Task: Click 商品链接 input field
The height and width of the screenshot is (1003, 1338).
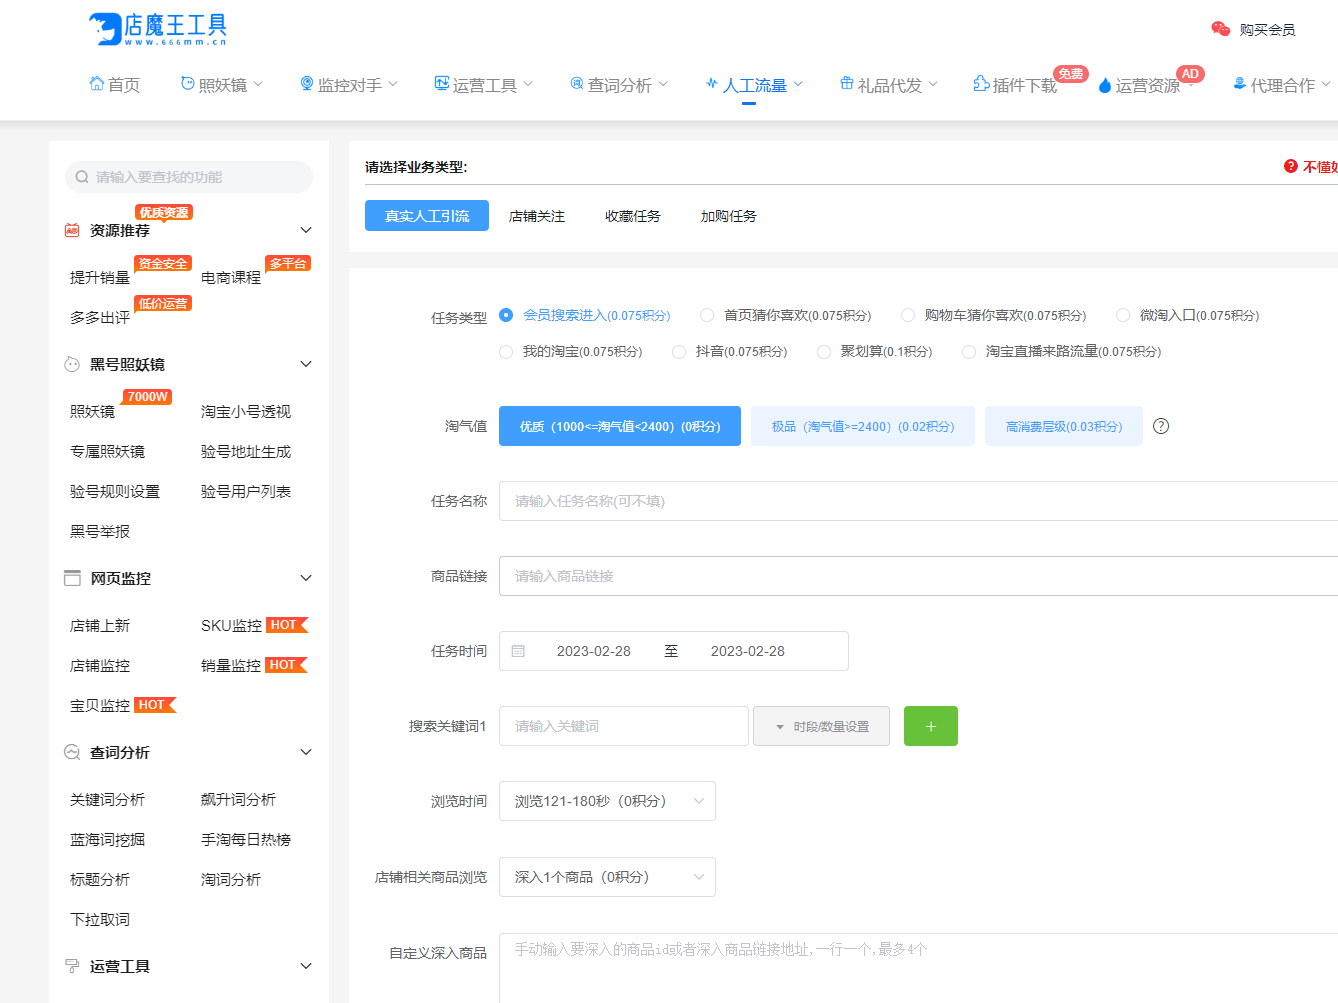Action: 918,576
